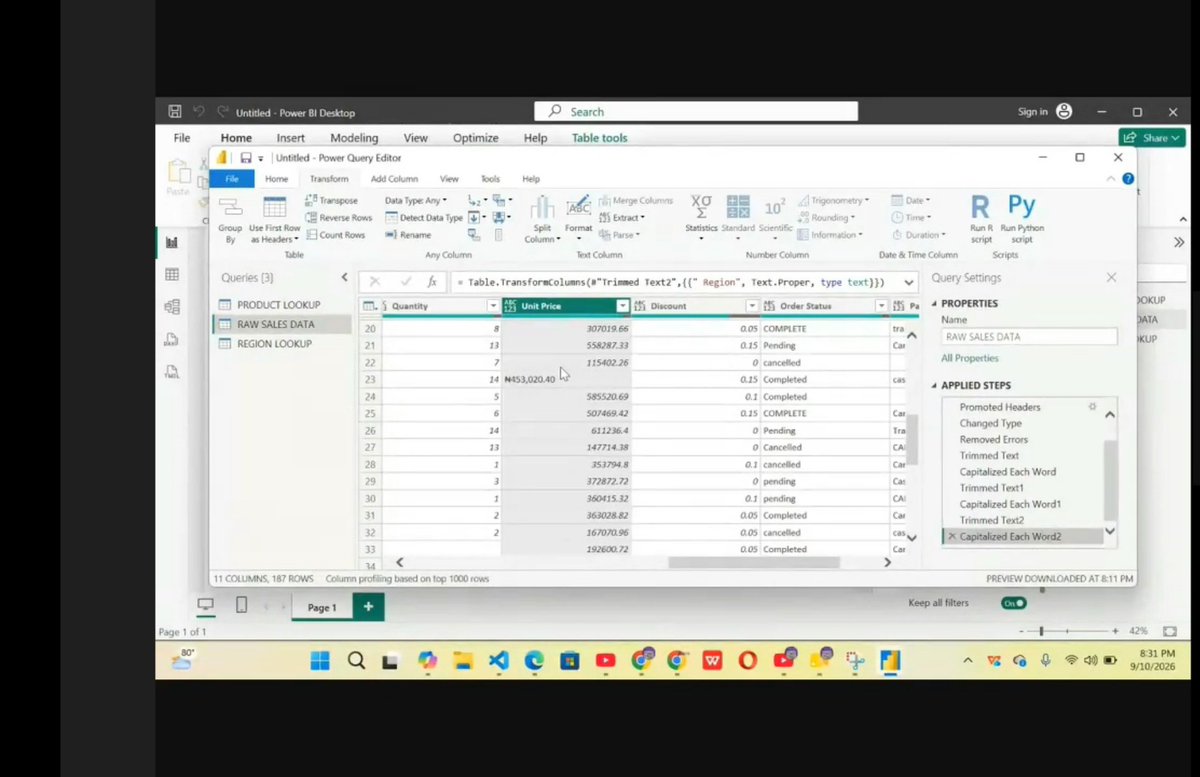
Task: Open the Extract dropdown
Action: (x=622, y=217)
